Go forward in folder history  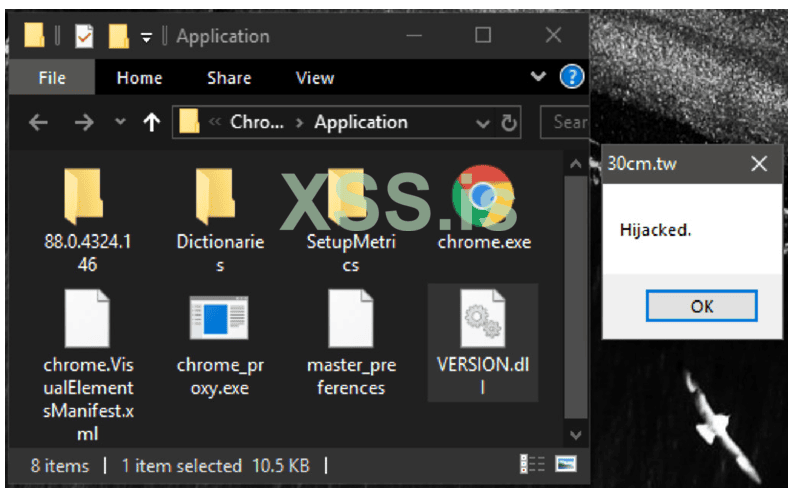(84, 122)
